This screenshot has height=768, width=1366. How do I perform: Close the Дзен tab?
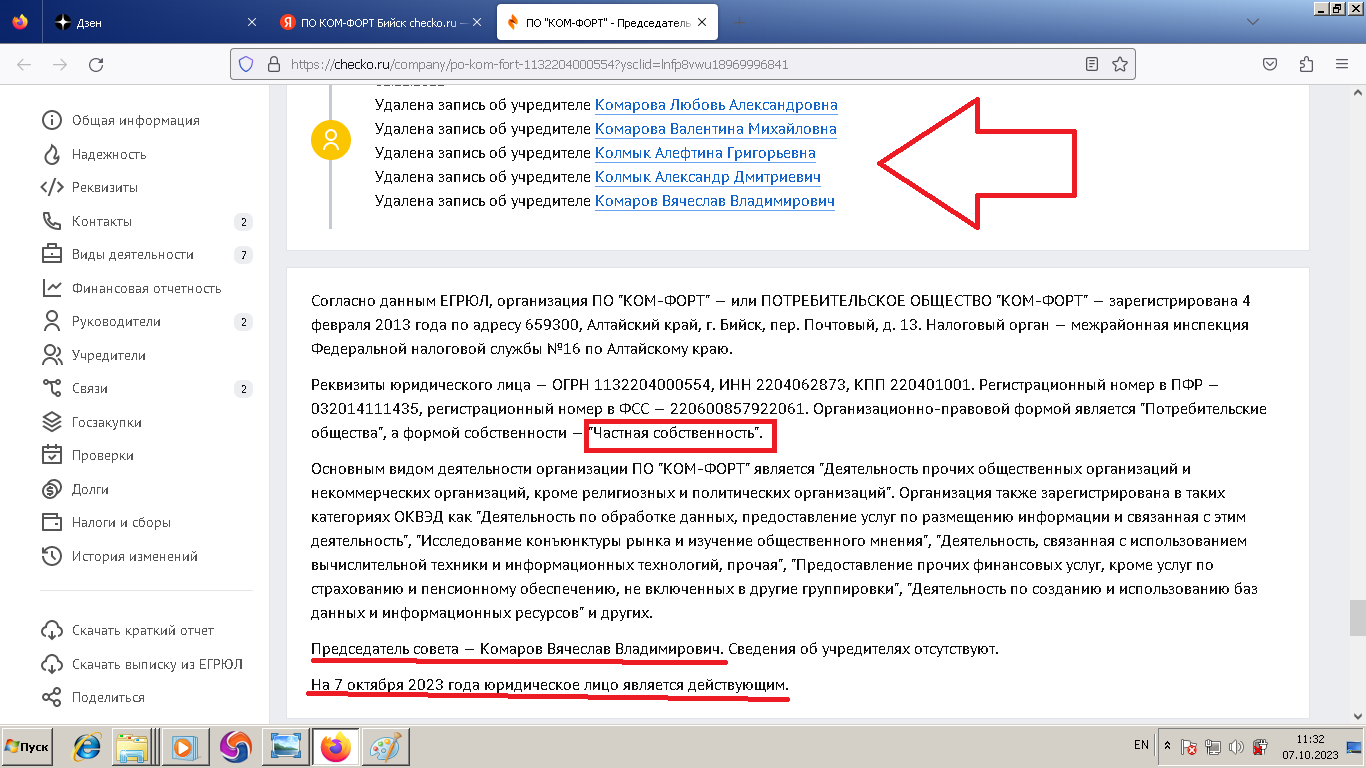(x=250, y=22)
